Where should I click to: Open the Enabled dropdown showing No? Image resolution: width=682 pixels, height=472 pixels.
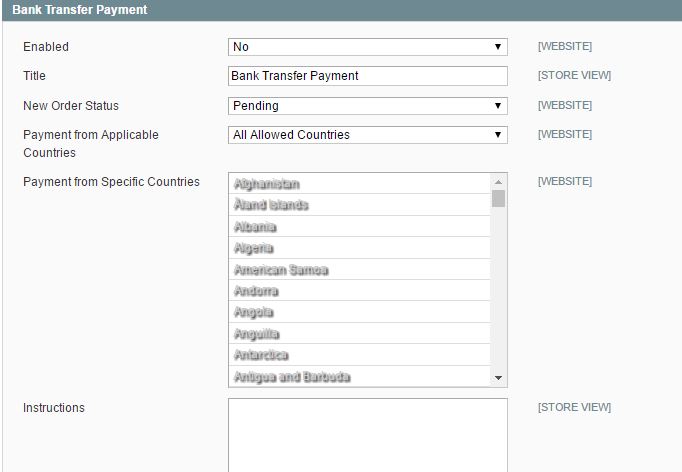click(368, 47)
